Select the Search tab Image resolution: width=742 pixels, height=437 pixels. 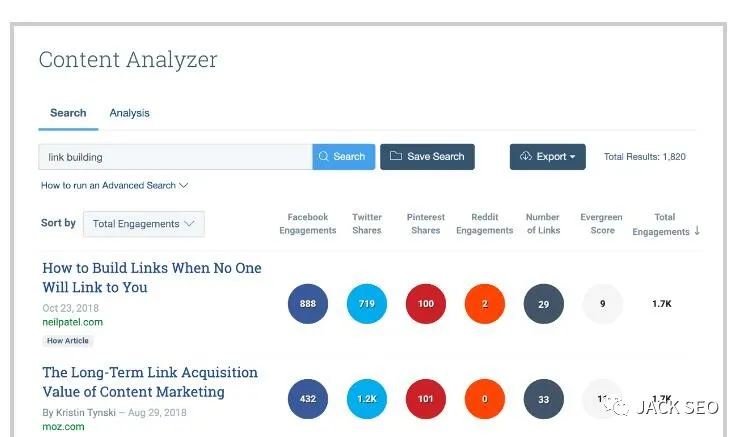point(68,113)
